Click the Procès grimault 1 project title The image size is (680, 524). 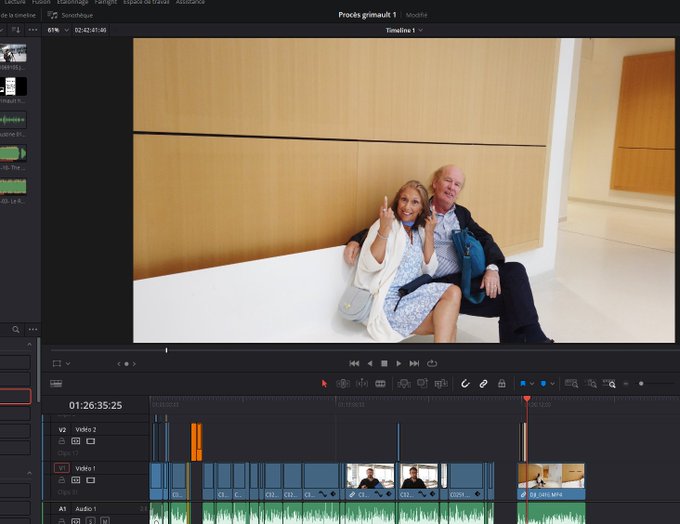point(367,15)
